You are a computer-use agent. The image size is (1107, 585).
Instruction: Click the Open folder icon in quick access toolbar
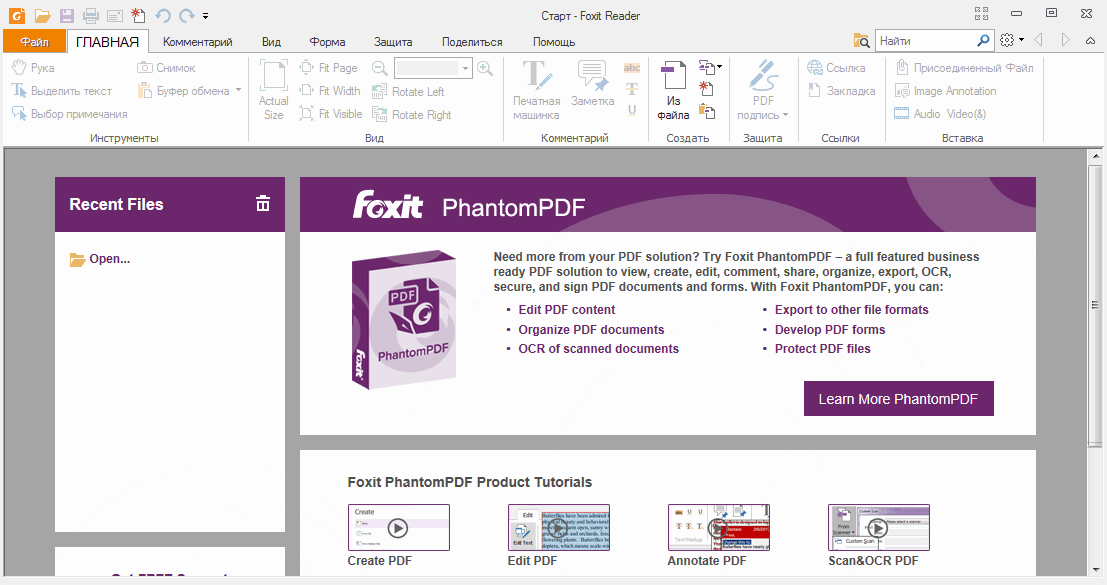coord(42,15)
